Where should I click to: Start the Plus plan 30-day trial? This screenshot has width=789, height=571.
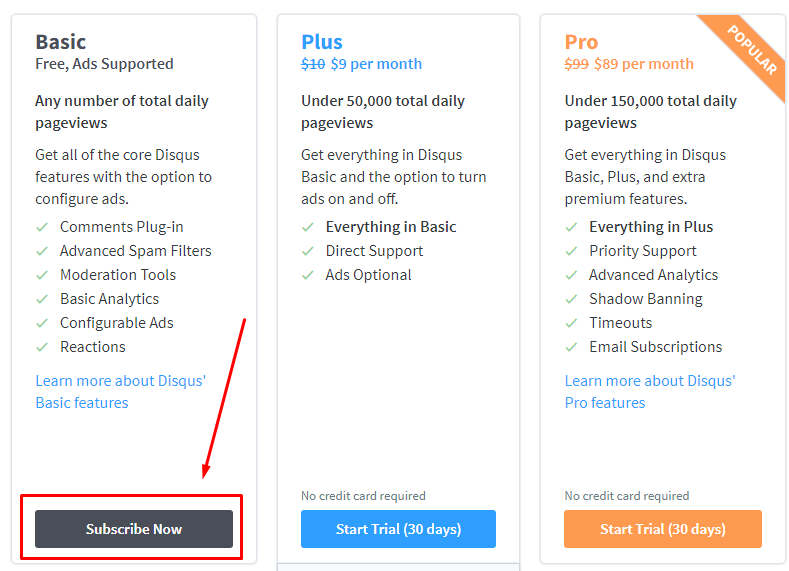(x=398, y=529)
